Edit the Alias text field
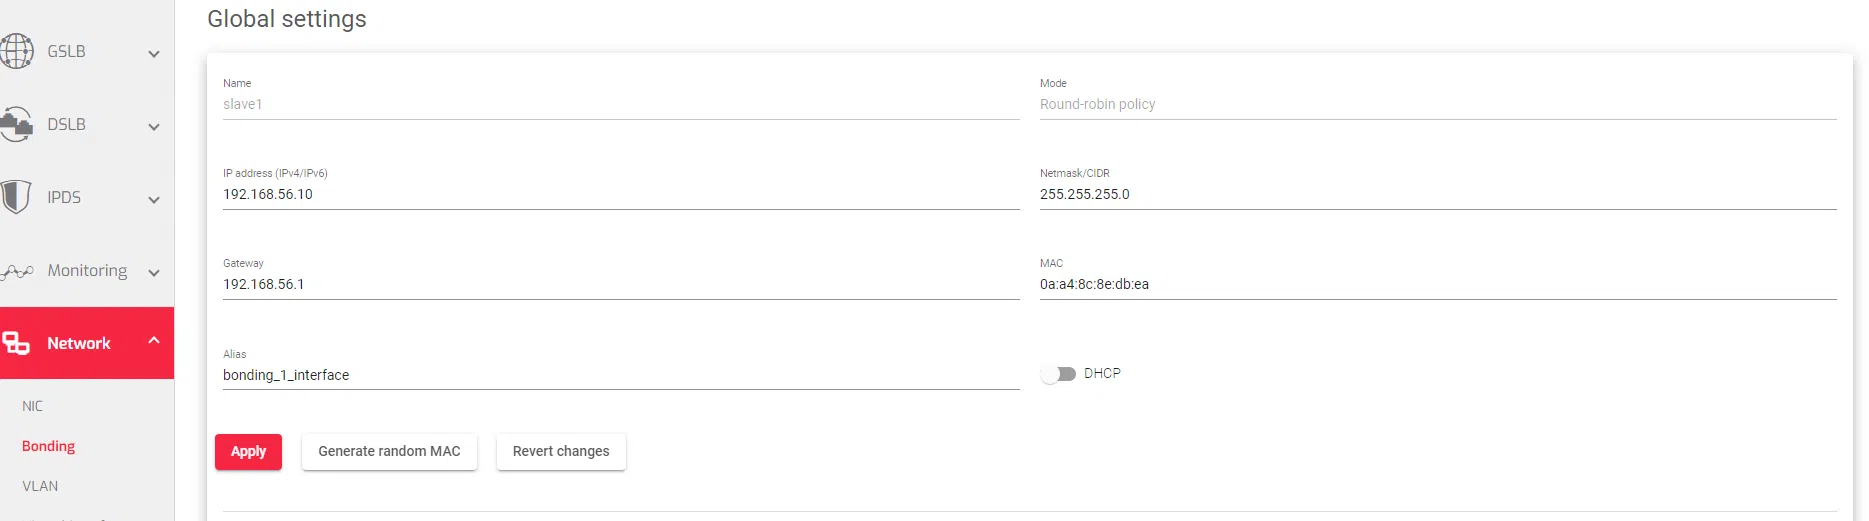 (620, 375)
